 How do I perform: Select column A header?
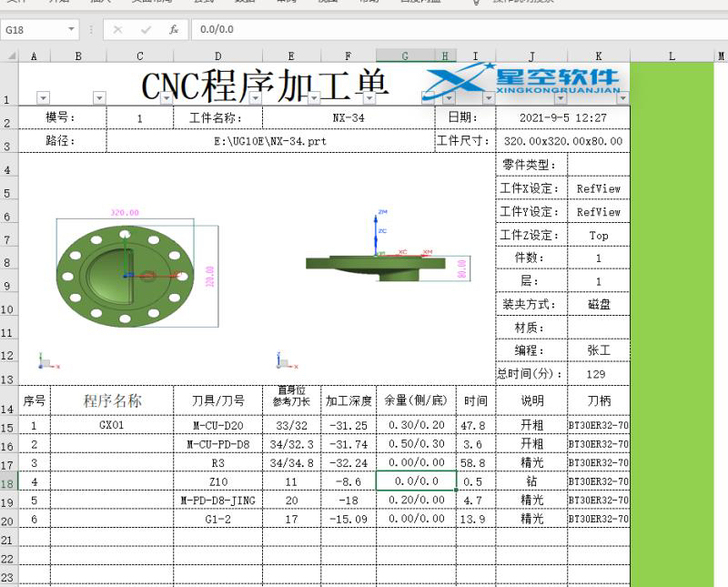[34, 56]
